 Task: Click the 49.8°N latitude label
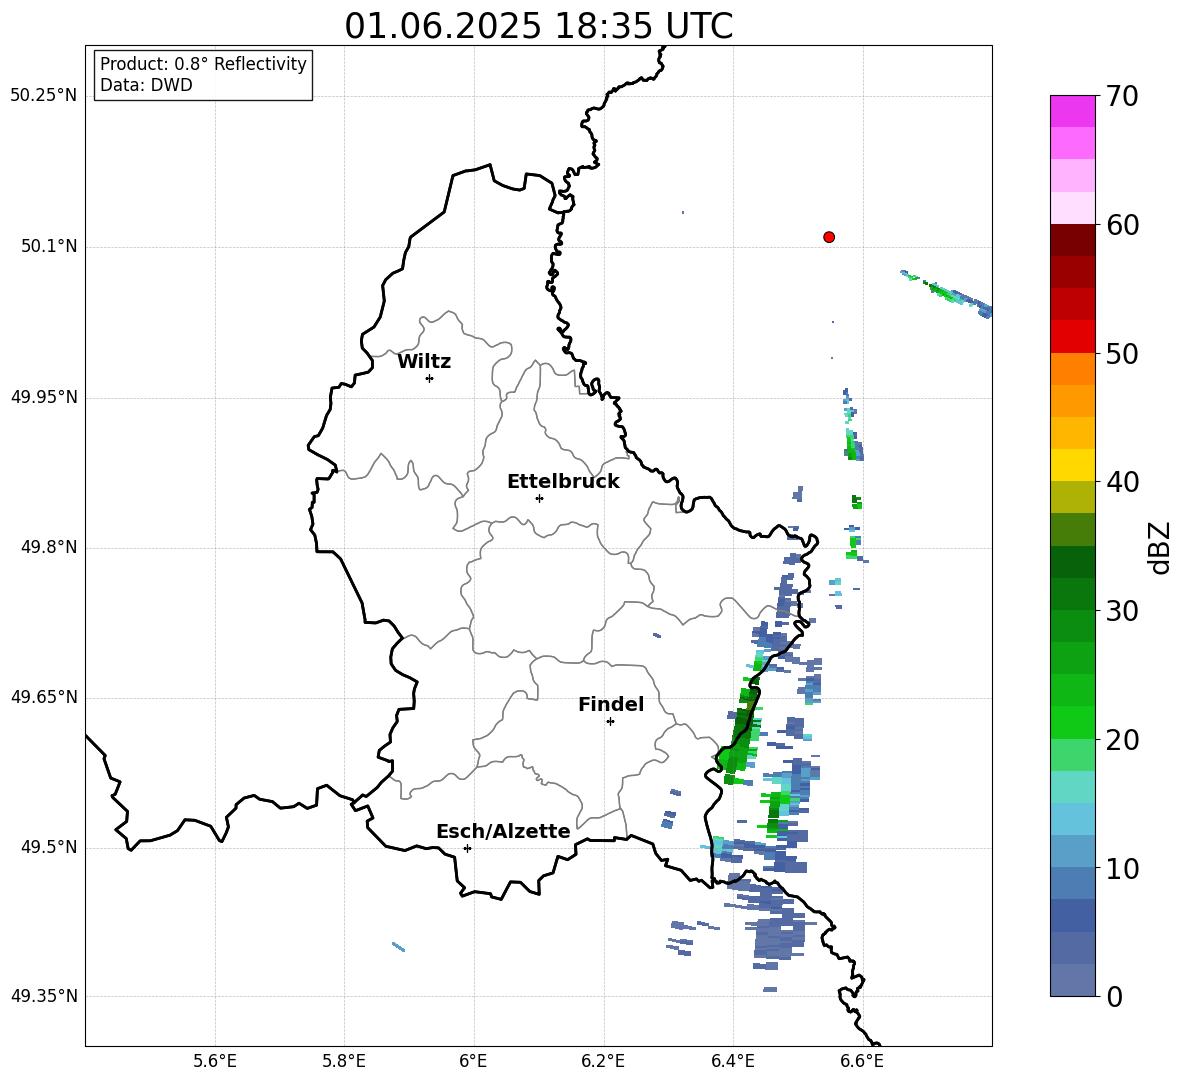tap(49, 547)
